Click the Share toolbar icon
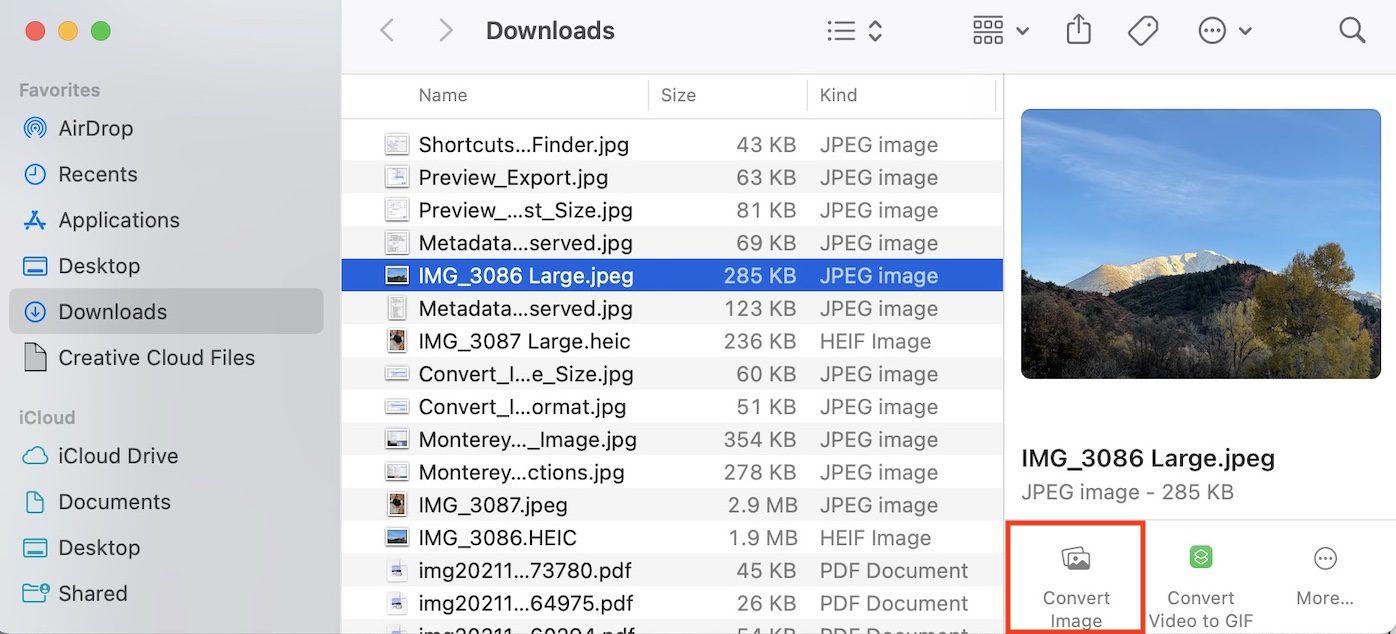This screenshot has height=634, width=1396. (x=1078, y=31)
